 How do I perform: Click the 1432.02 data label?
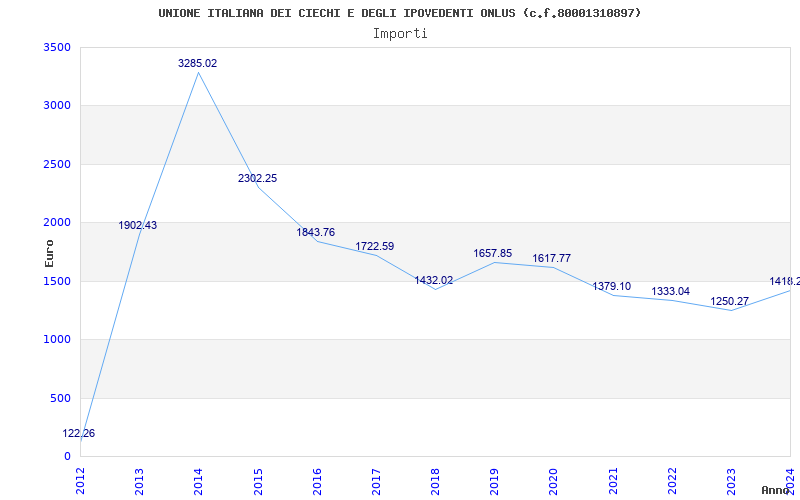pos(434,280)
